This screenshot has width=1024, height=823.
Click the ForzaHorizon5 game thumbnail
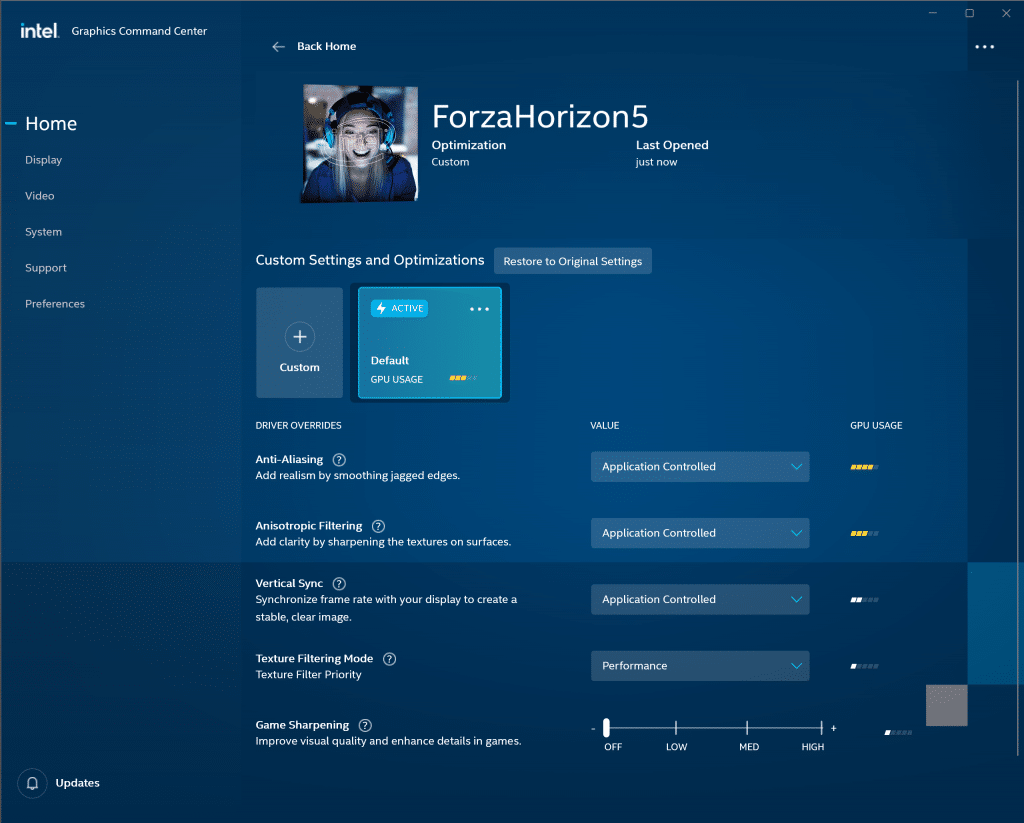[x=359, y=143]
